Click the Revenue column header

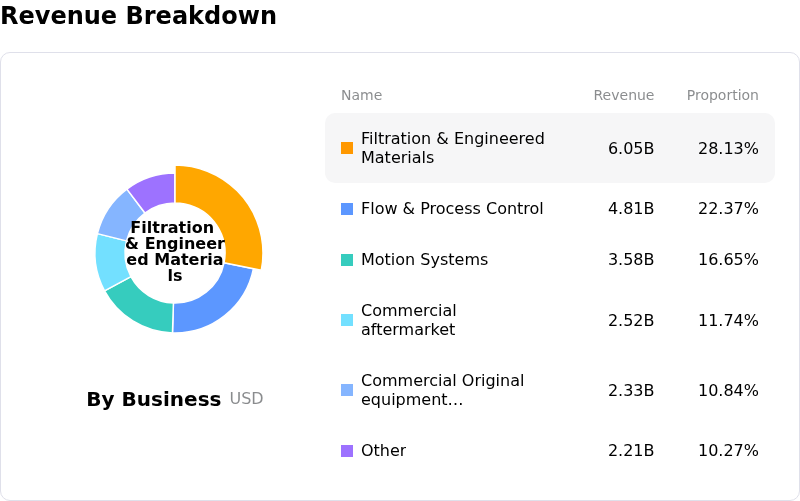(x=623, y=95)
